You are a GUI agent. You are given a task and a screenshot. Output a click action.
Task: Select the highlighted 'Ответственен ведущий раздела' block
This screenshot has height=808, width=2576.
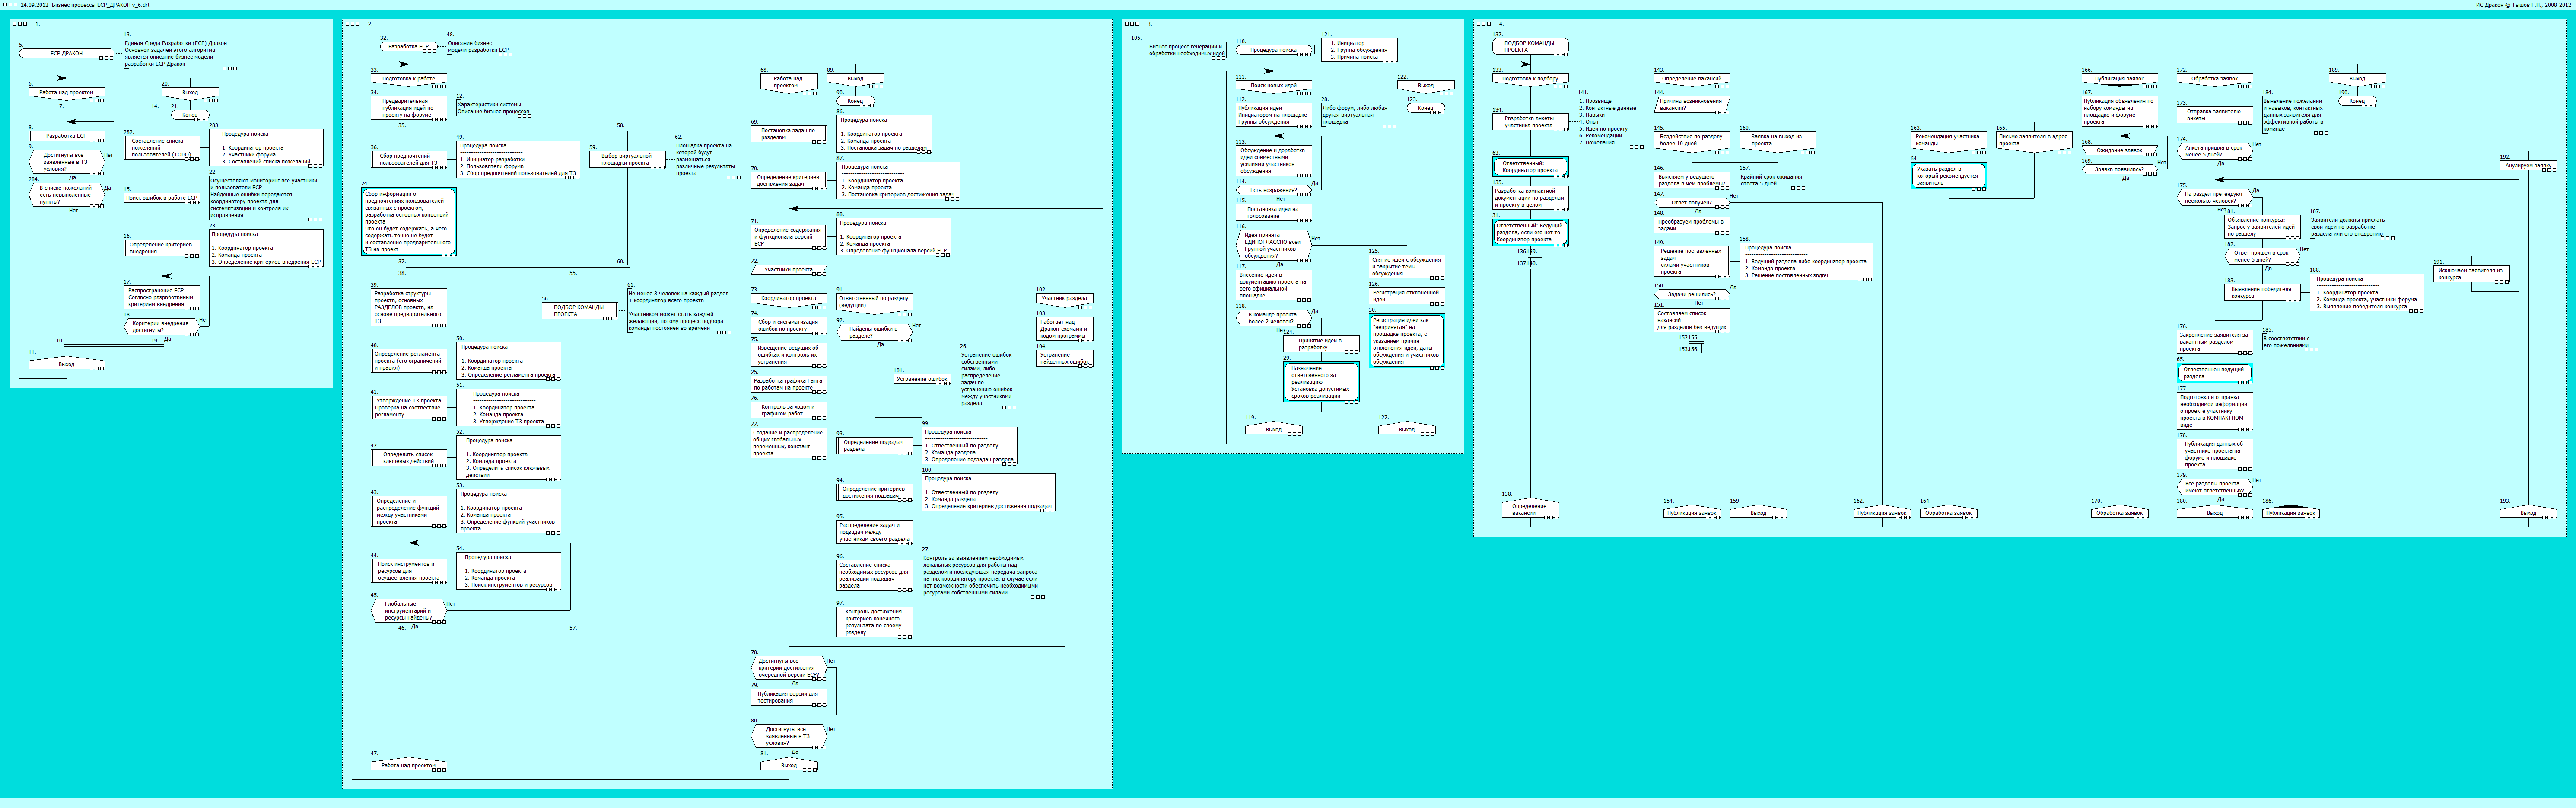(x=2215, y=373)
